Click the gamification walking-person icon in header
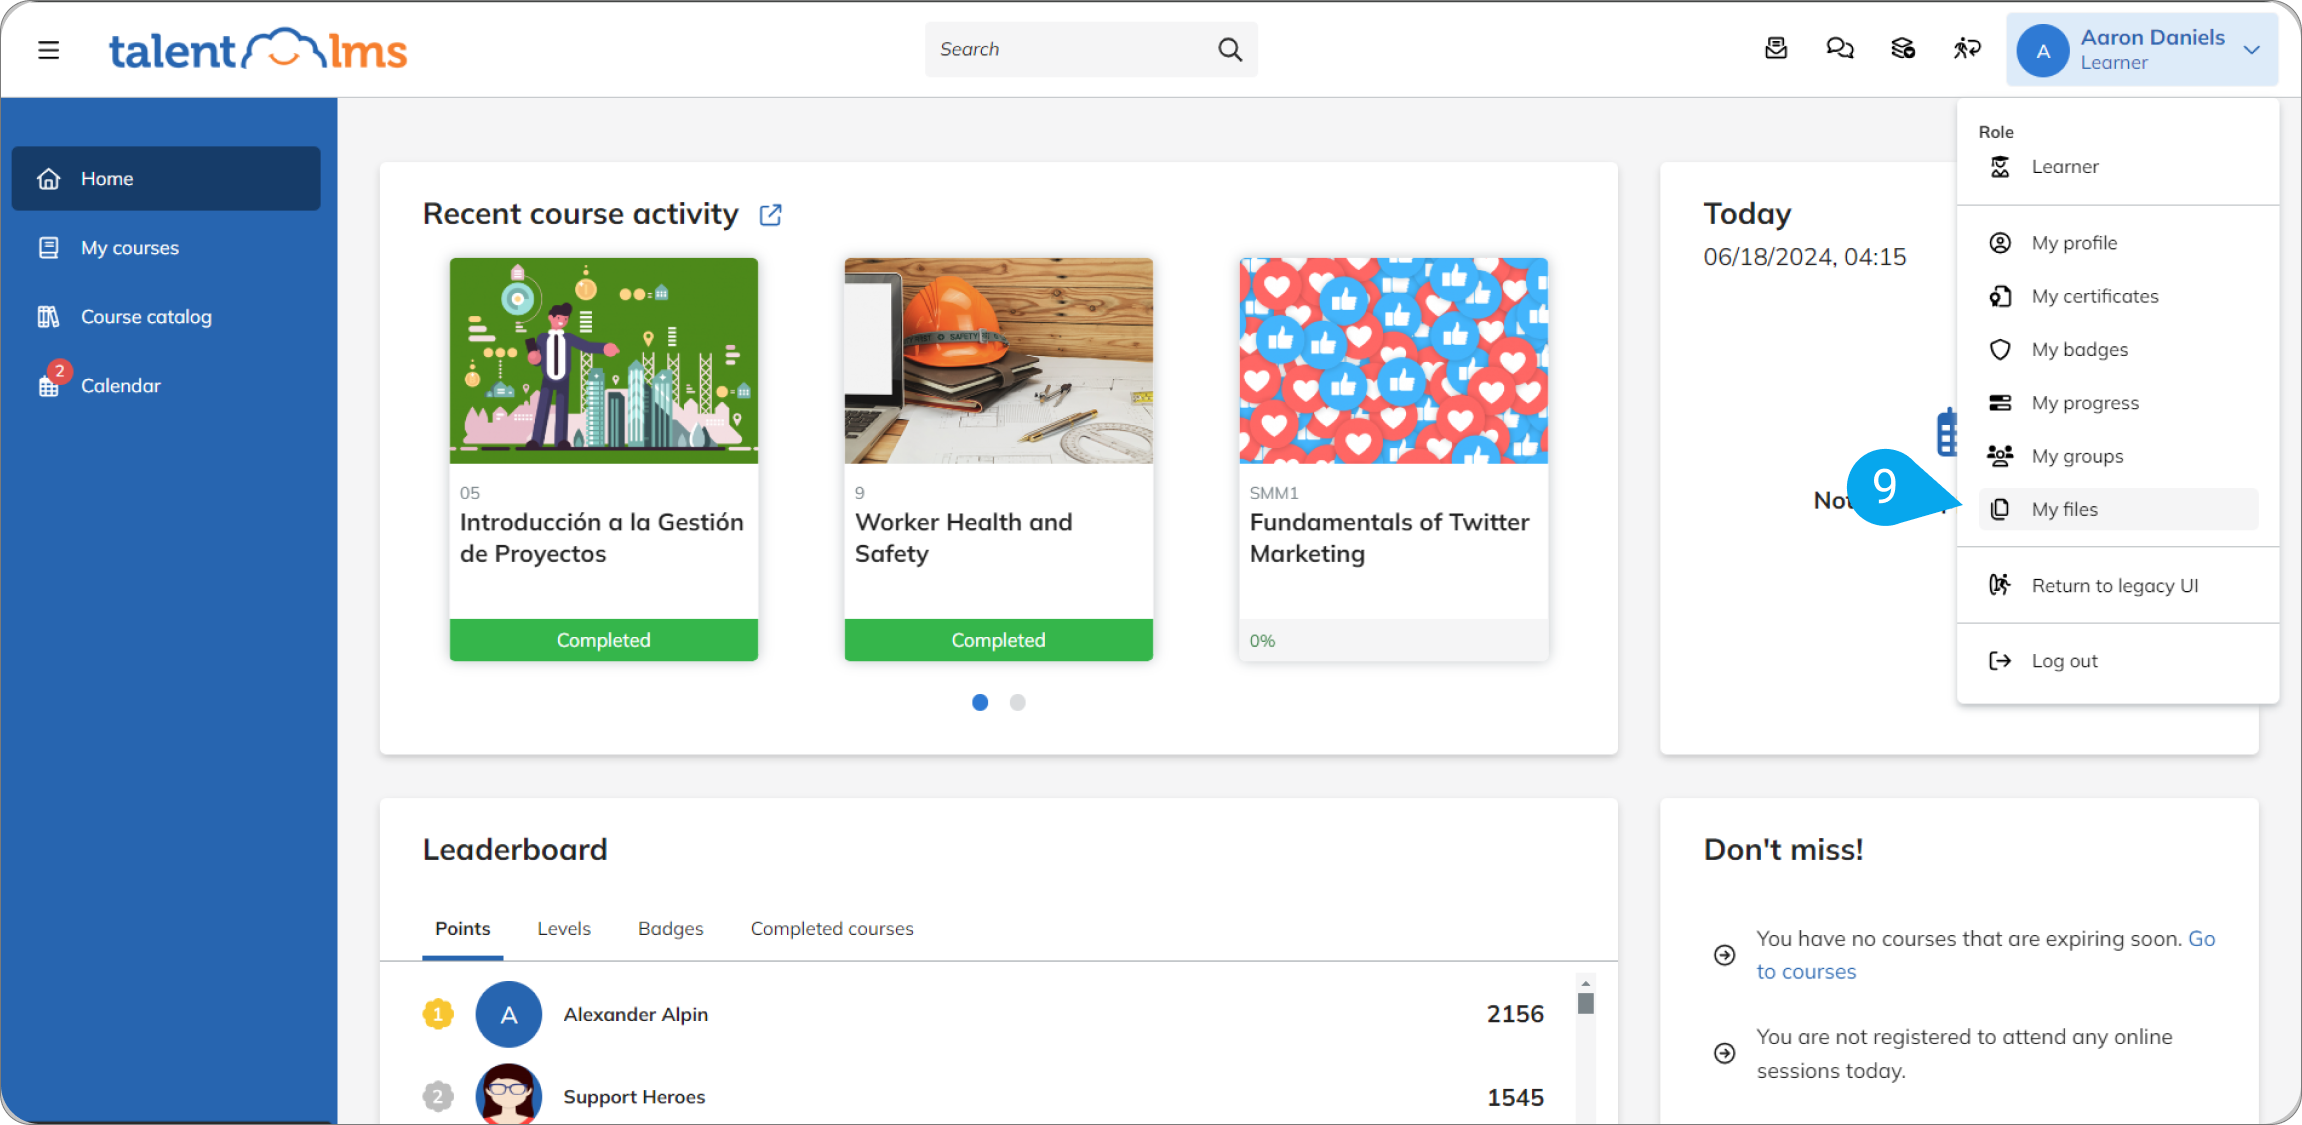This screenshot has height=1125, width=2302. (1966, 48)
